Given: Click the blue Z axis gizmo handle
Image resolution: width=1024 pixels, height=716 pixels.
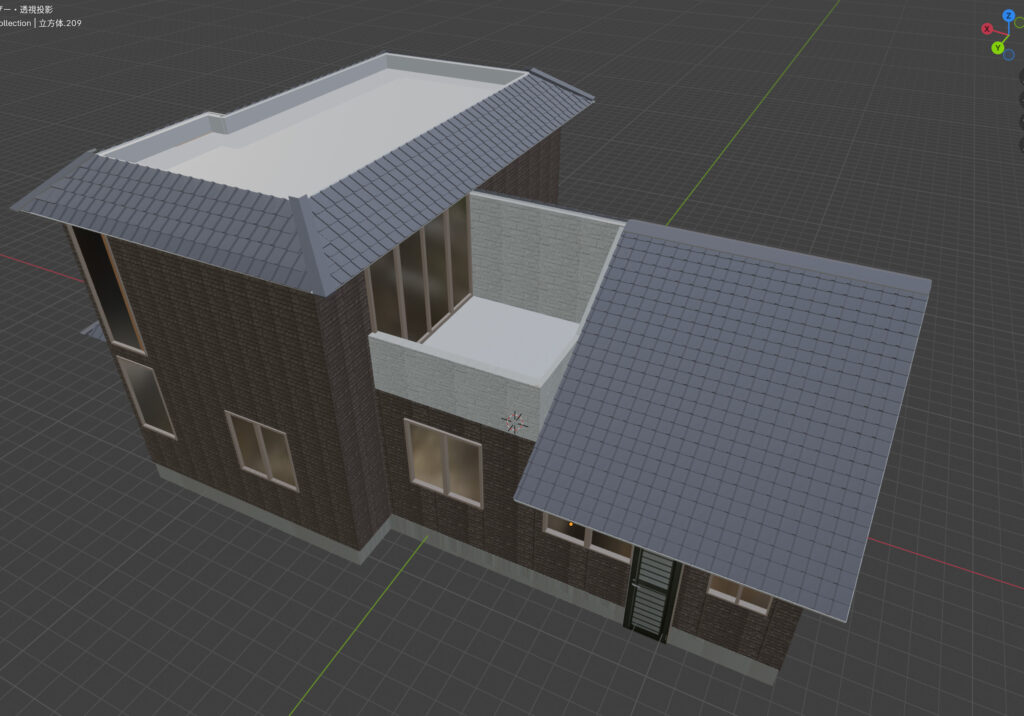Looking at the screenshot, I should point(1008,16).
